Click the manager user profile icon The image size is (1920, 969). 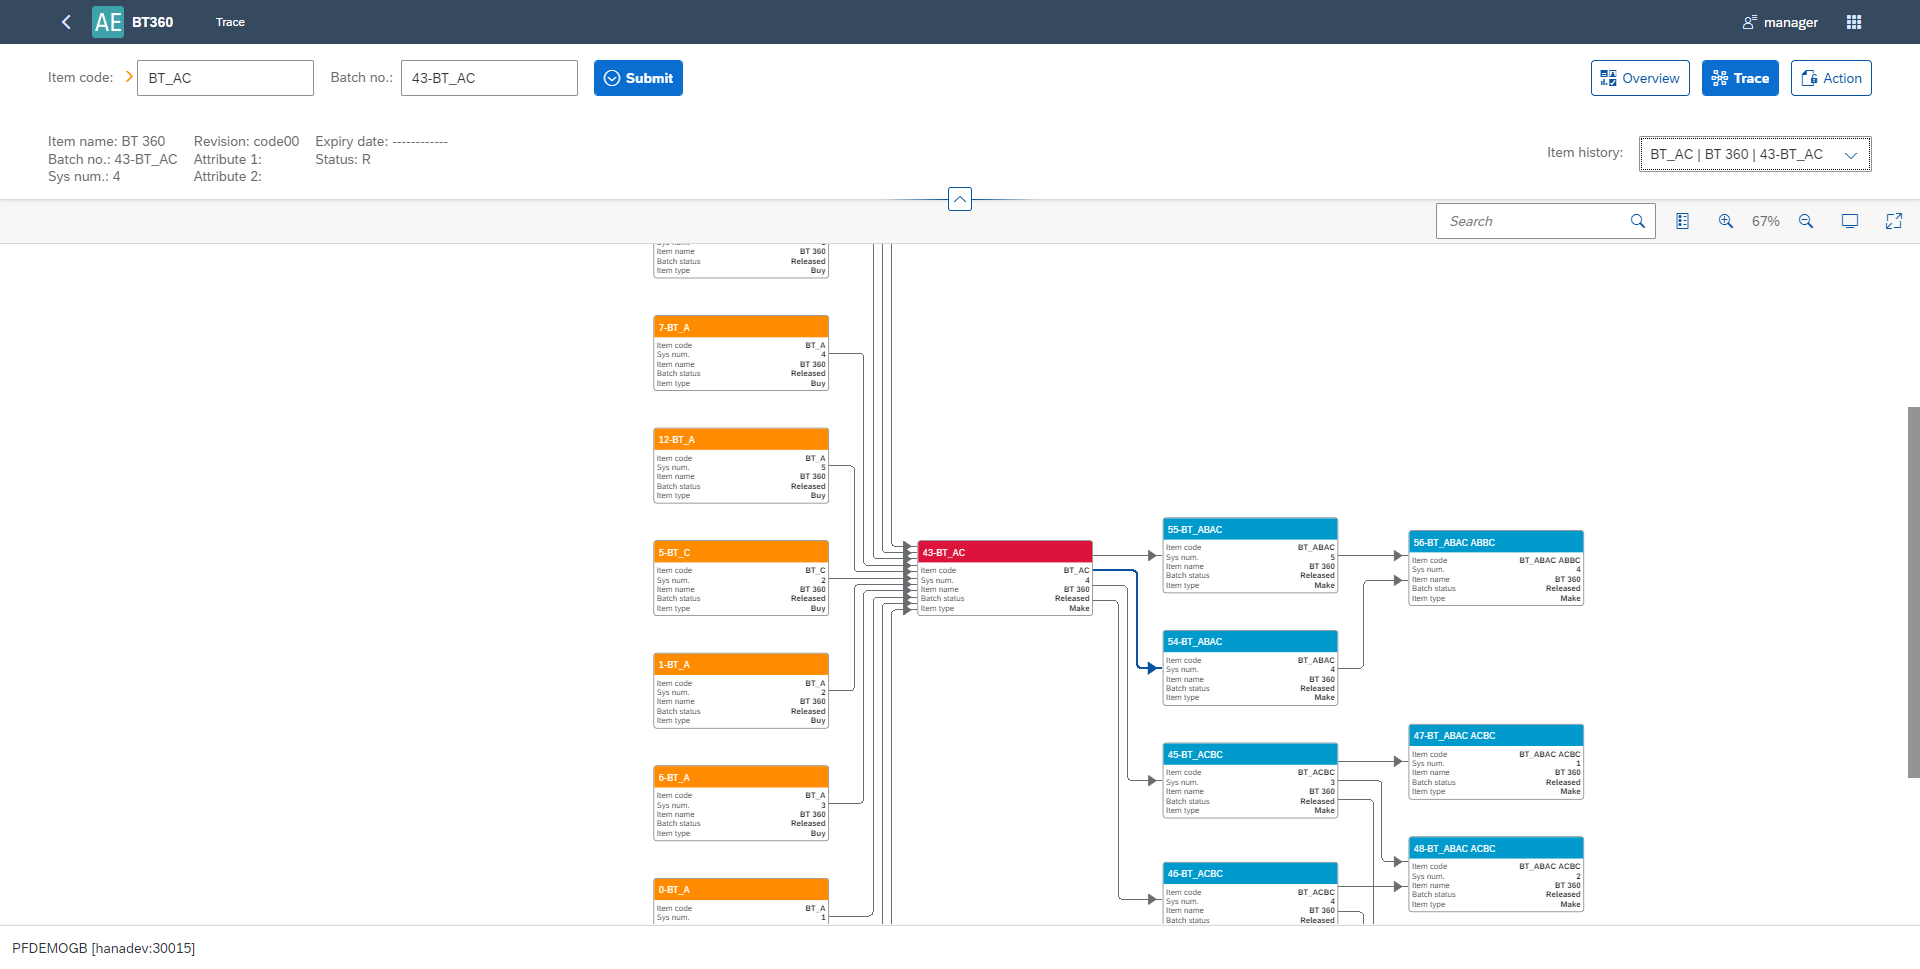pos(1748,21)
